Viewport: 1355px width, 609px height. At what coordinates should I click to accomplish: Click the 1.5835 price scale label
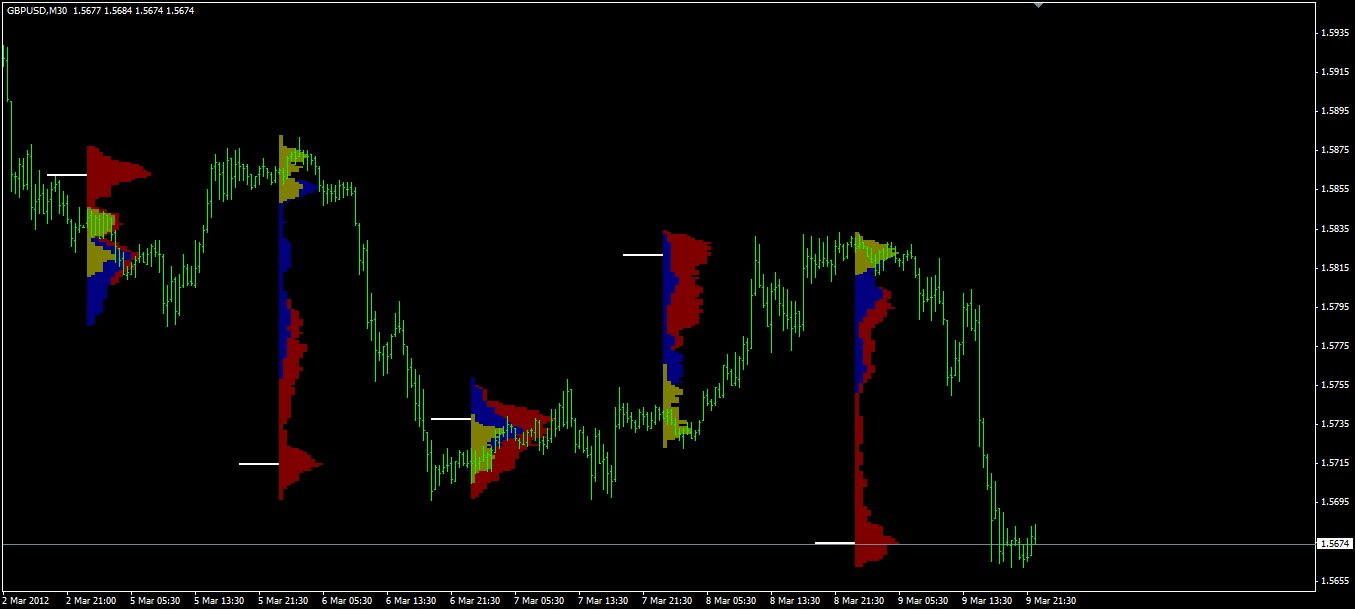[x=1333, y=228]
